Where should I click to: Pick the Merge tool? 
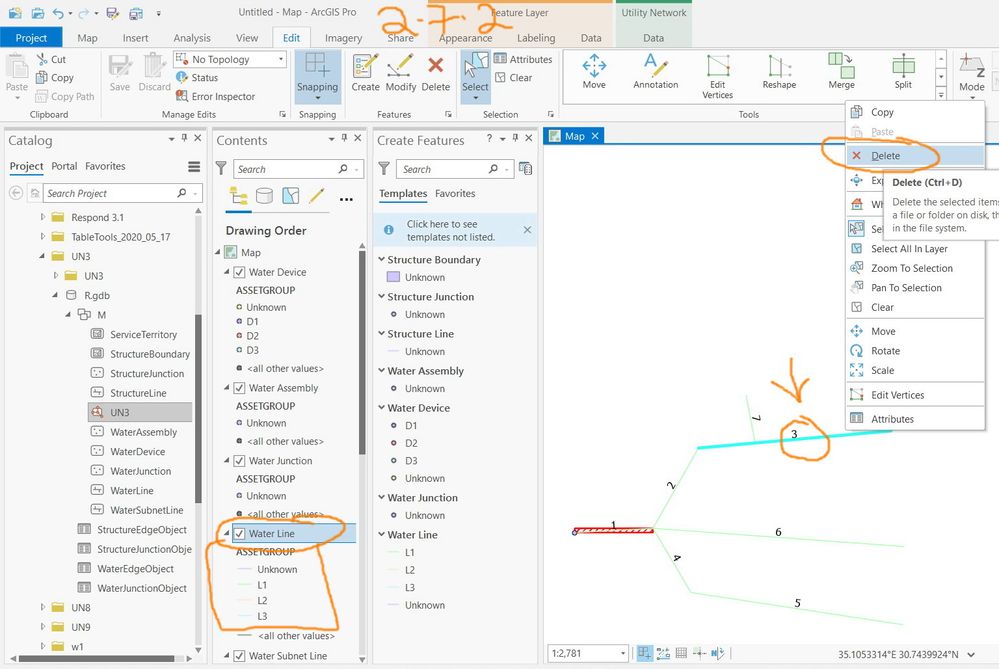click(841, 71)
